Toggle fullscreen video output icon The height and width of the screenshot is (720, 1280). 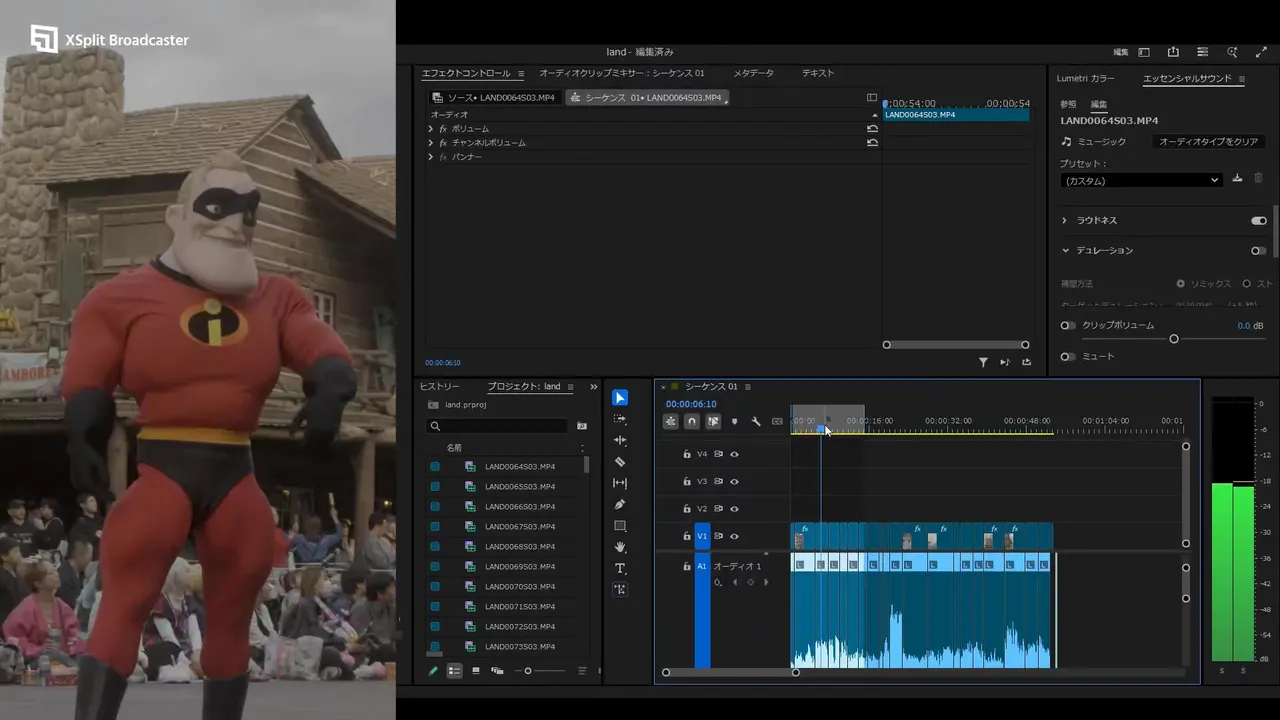[1261, 52]
